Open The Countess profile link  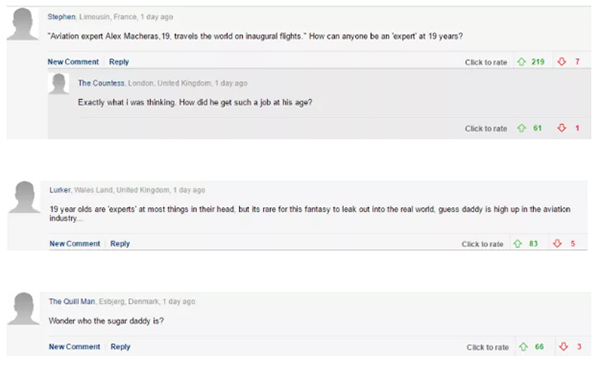click(x=101, y=83)
